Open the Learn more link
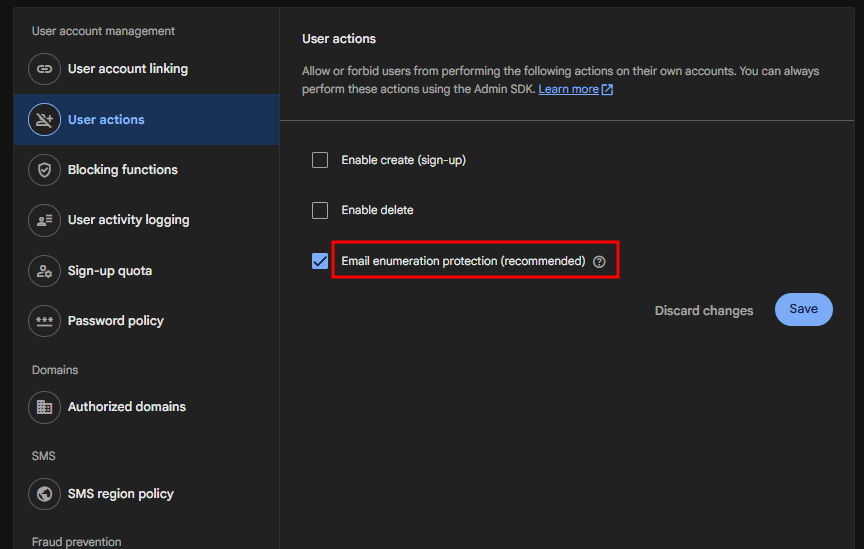This screenshot has height=549, width=864. tap(568, 89)
